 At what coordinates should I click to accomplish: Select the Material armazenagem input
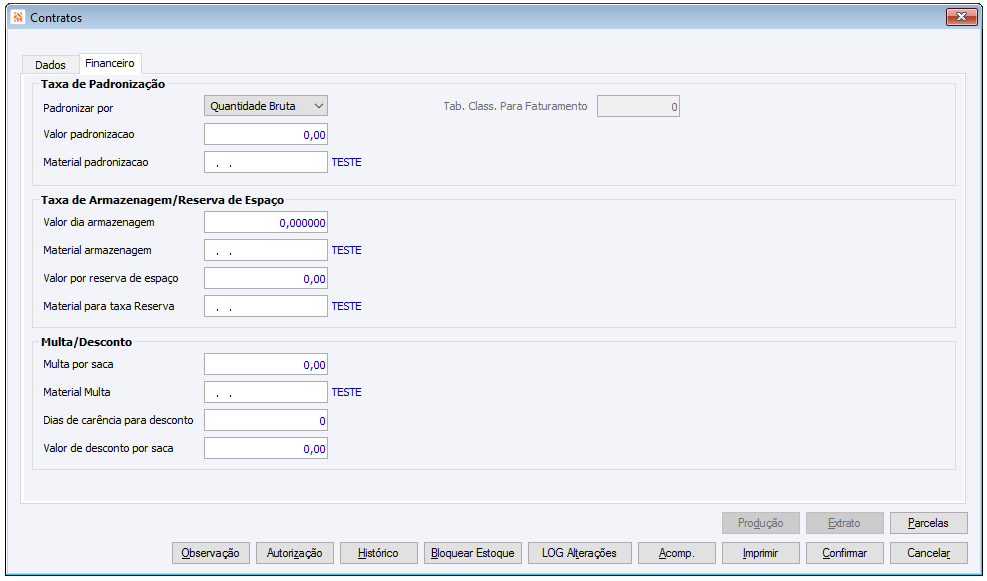pyautogui.click(x=266, y=250)
